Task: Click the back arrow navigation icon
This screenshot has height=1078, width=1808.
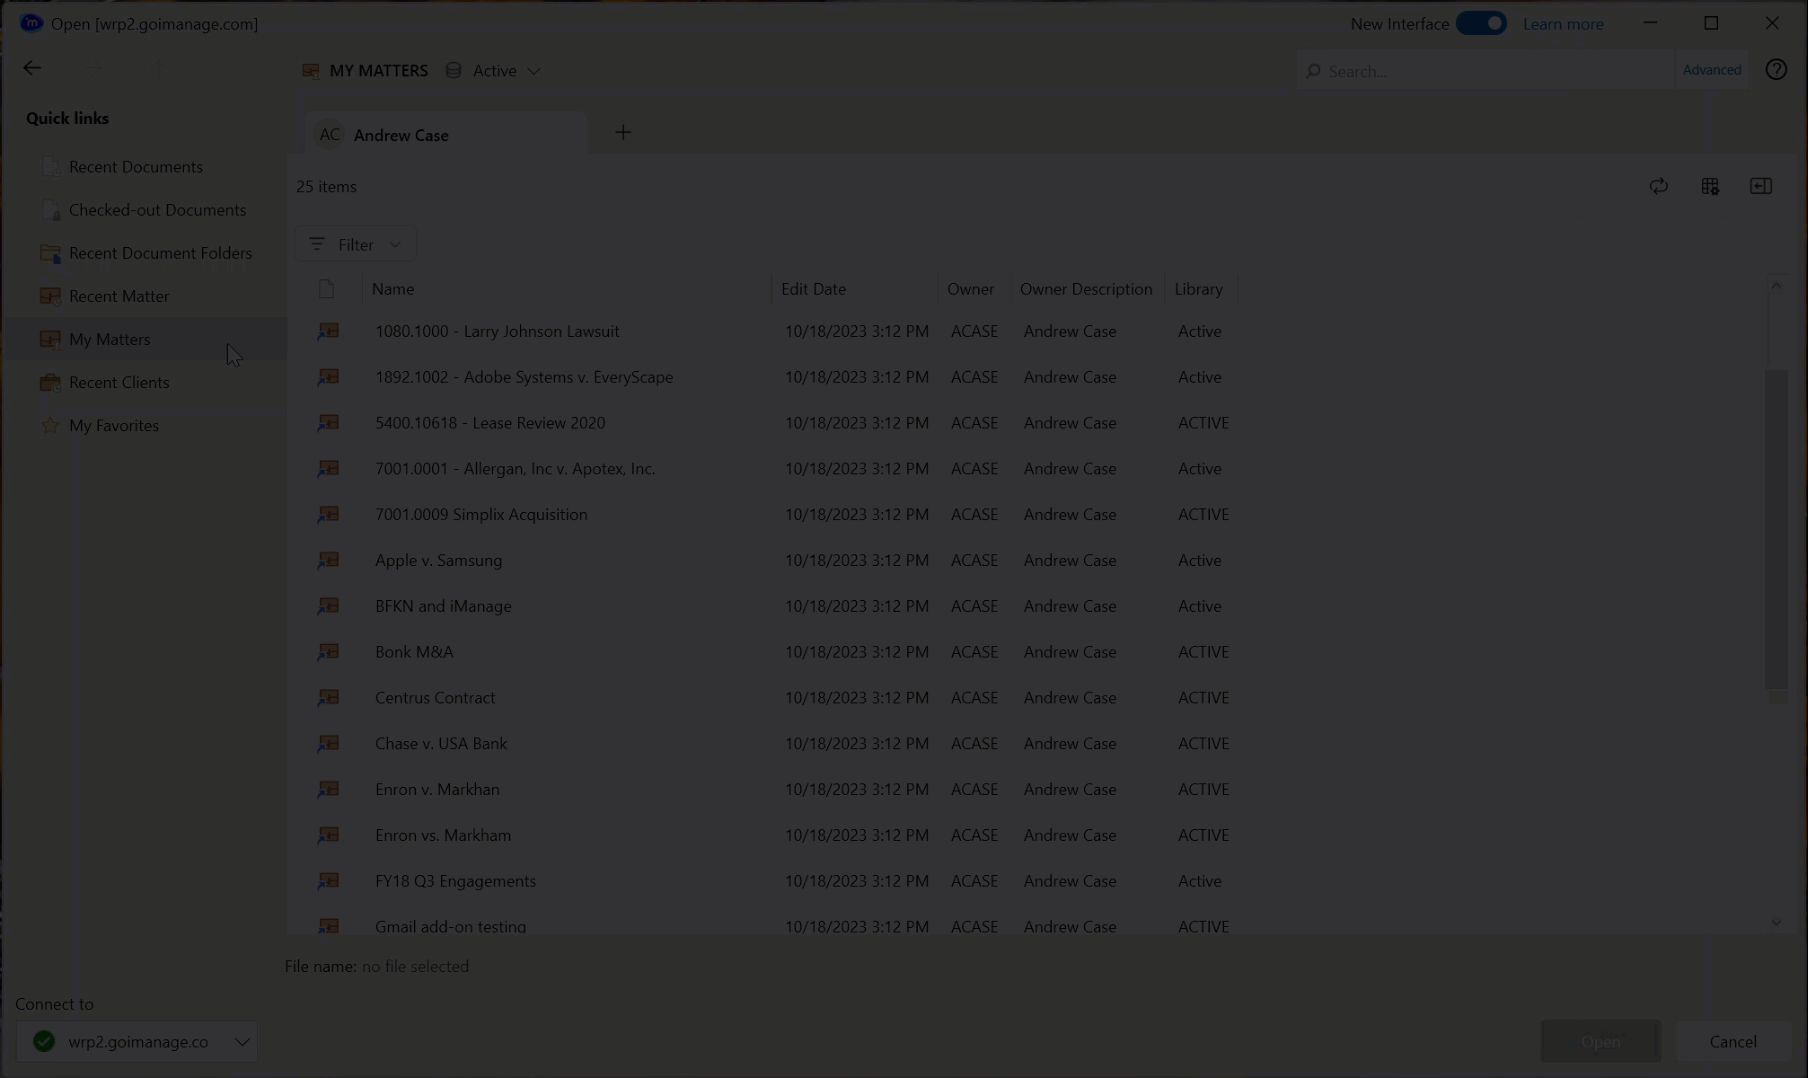Action: click(32, 68)
